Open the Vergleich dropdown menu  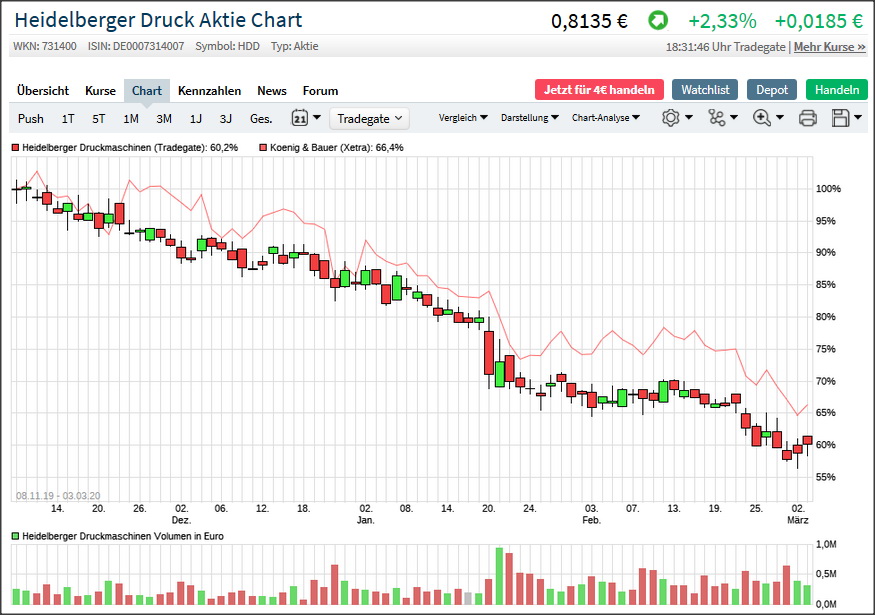tap(463, 118)
